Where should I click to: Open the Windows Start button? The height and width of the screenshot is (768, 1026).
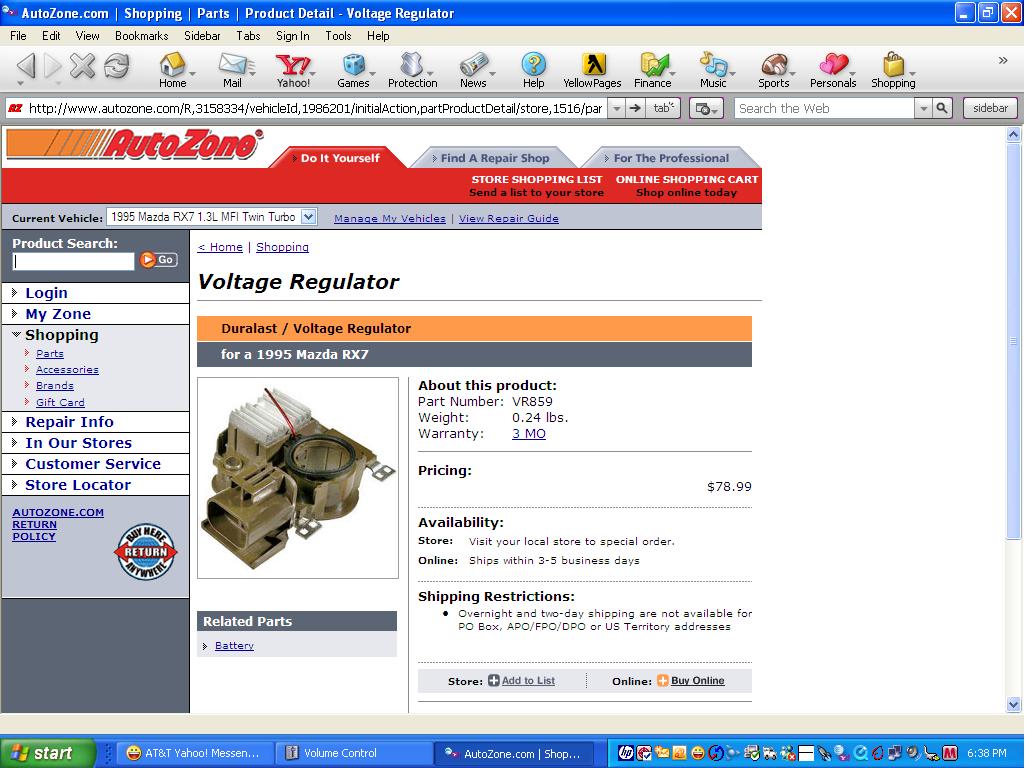tap(47, 753)
